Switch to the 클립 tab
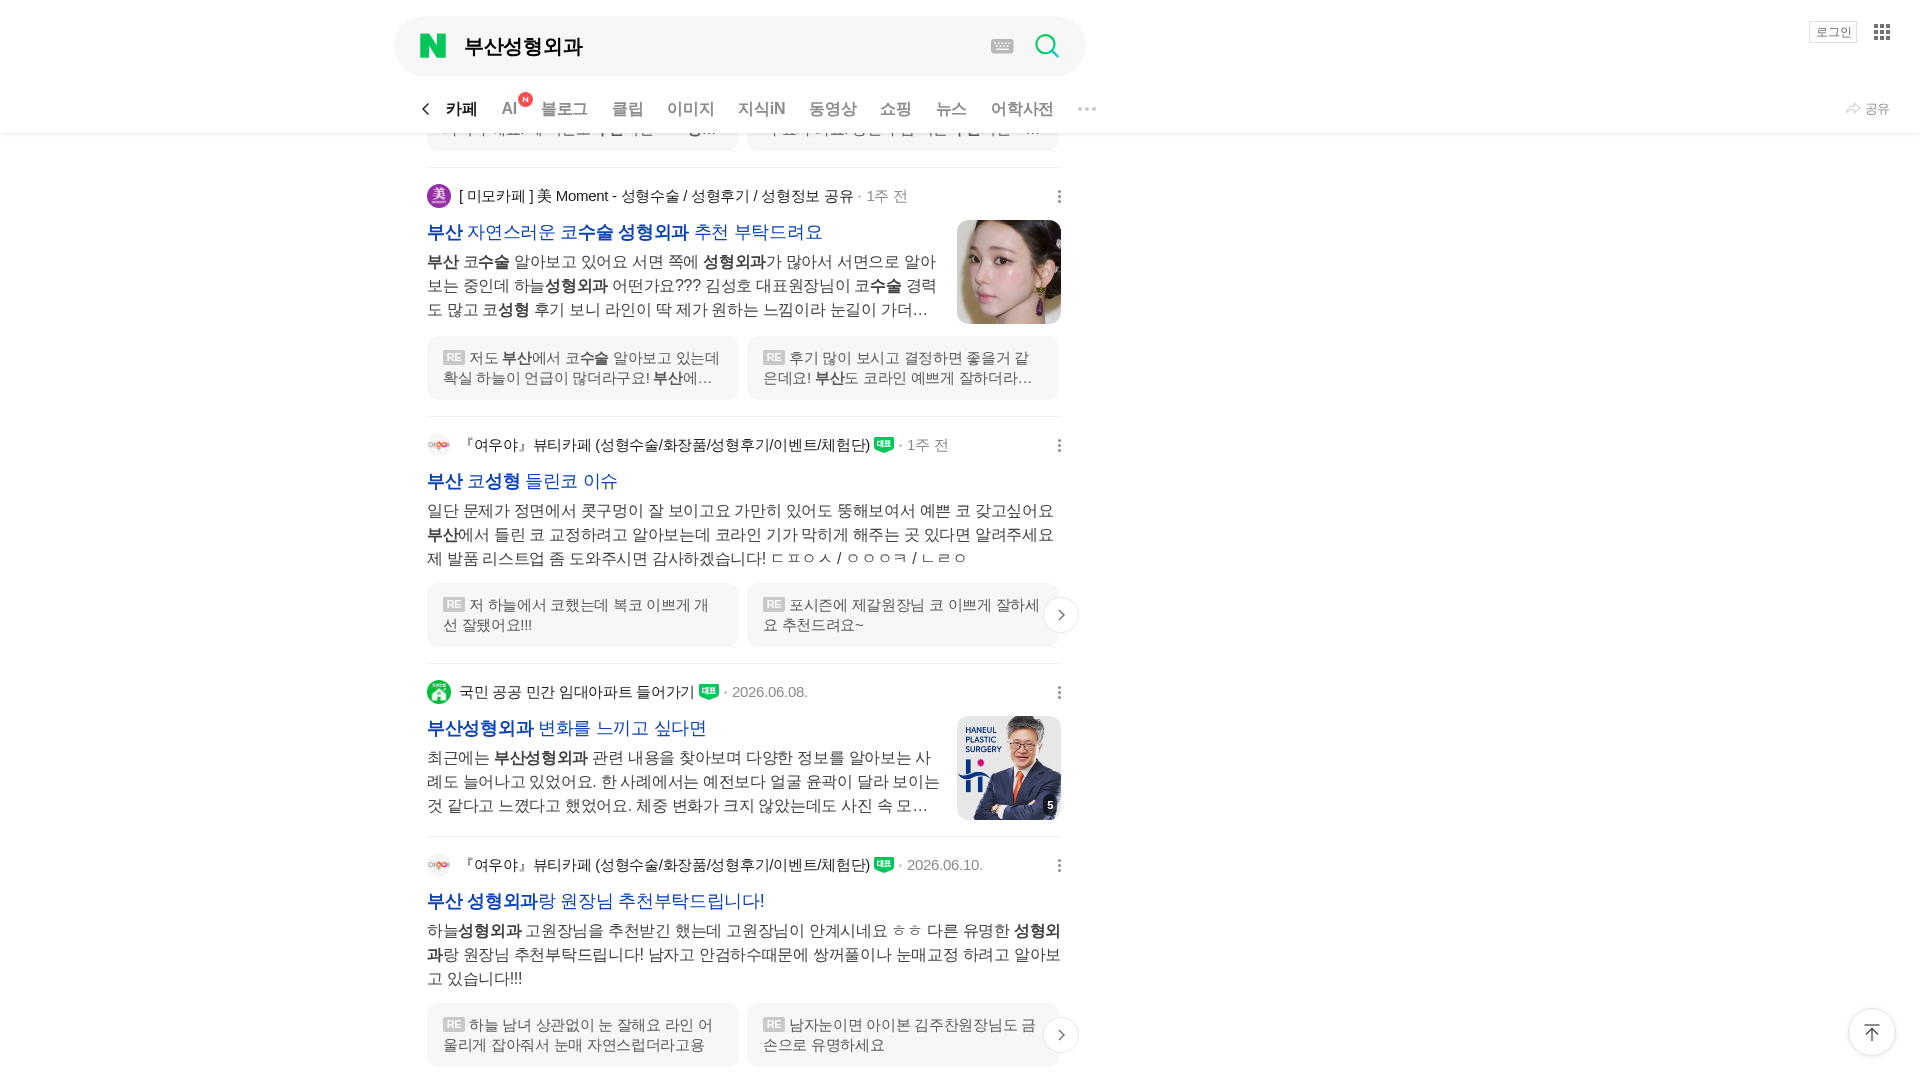 pyautogui.click(x=628, y=109)
